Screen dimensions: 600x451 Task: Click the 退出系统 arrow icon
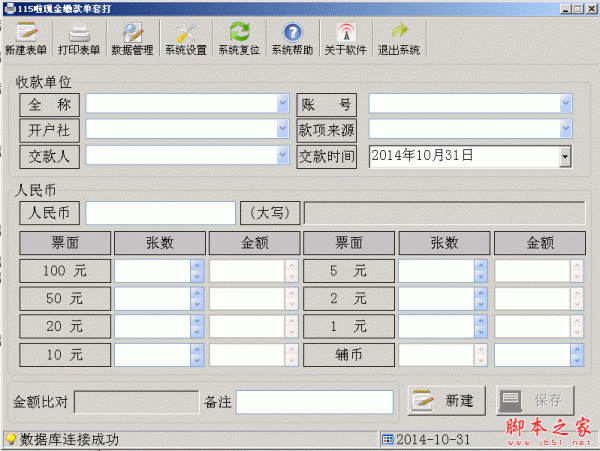[399, 31]
